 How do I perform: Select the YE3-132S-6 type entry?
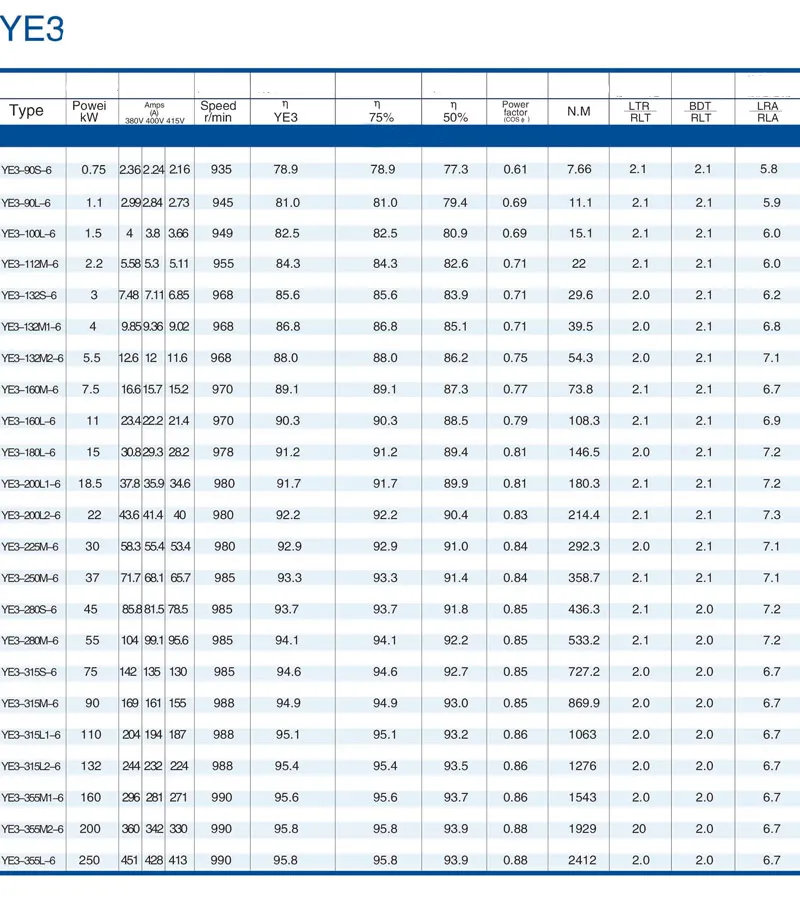[28, 294]
